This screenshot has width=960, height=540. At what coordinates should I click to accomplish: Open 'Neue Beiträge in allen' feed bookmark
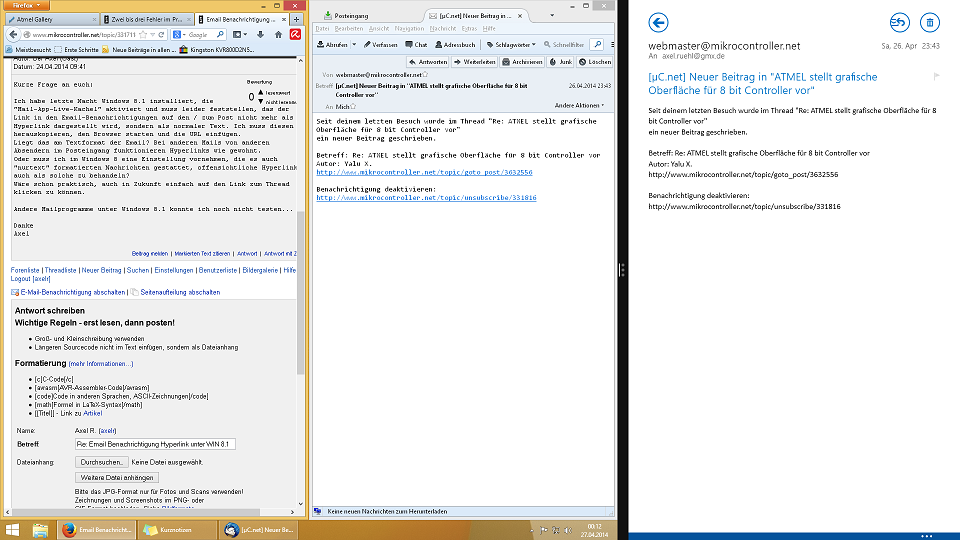pyautogui.click(x=138, y=50)
